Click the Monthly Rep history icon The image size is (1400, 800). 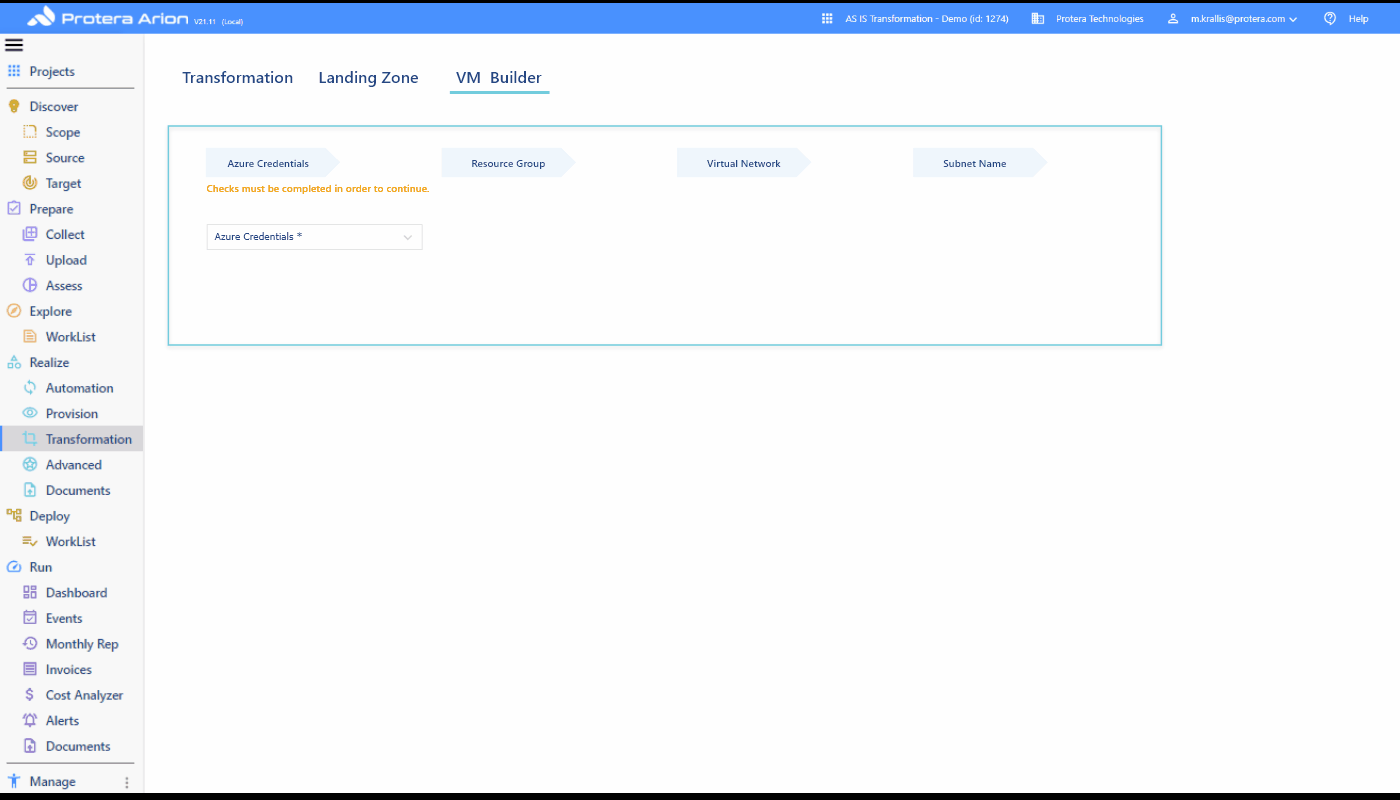(30, 644)
